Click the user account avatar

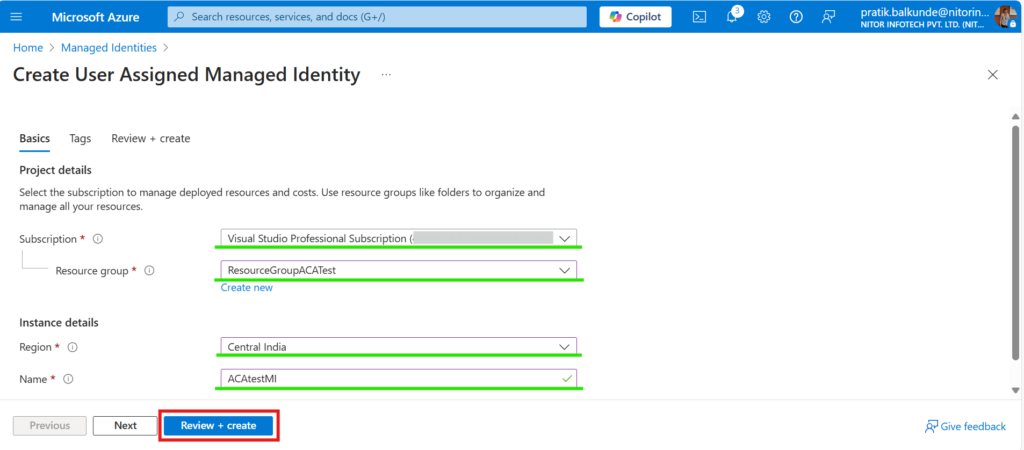click(x=1005, y=17)
